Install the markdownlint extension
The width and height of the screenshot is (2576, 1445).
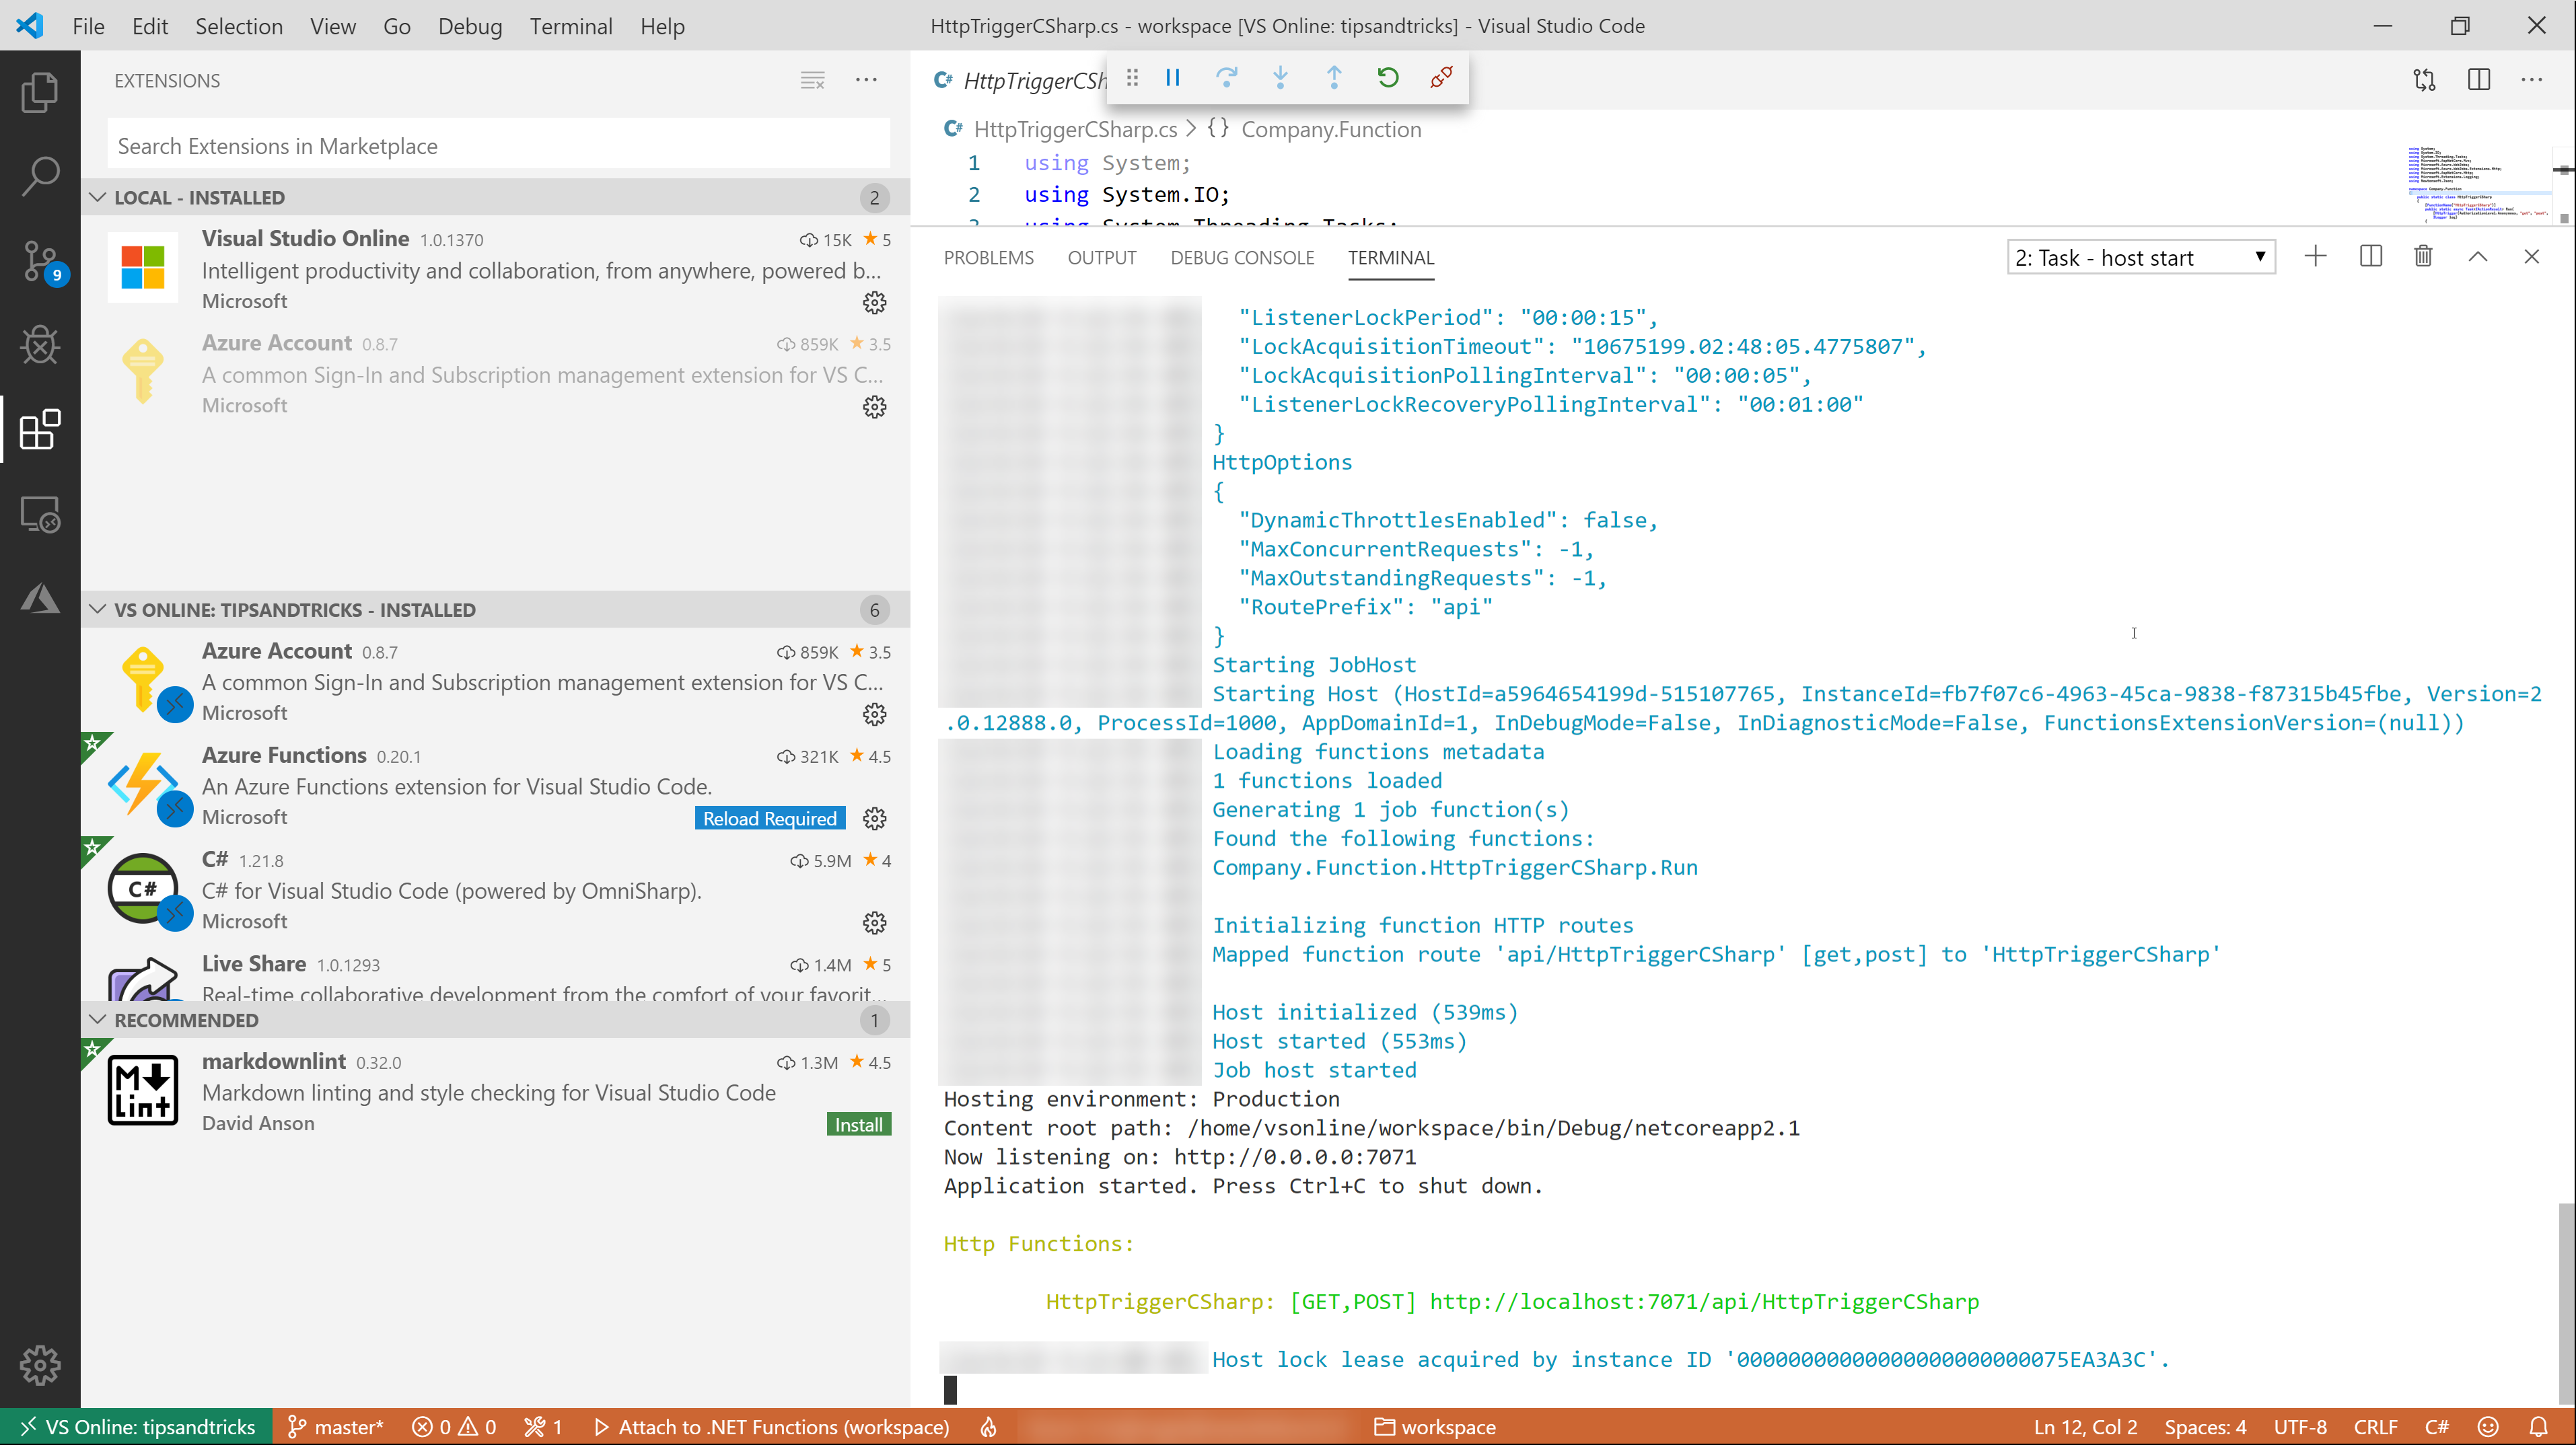pos(859,1125)
